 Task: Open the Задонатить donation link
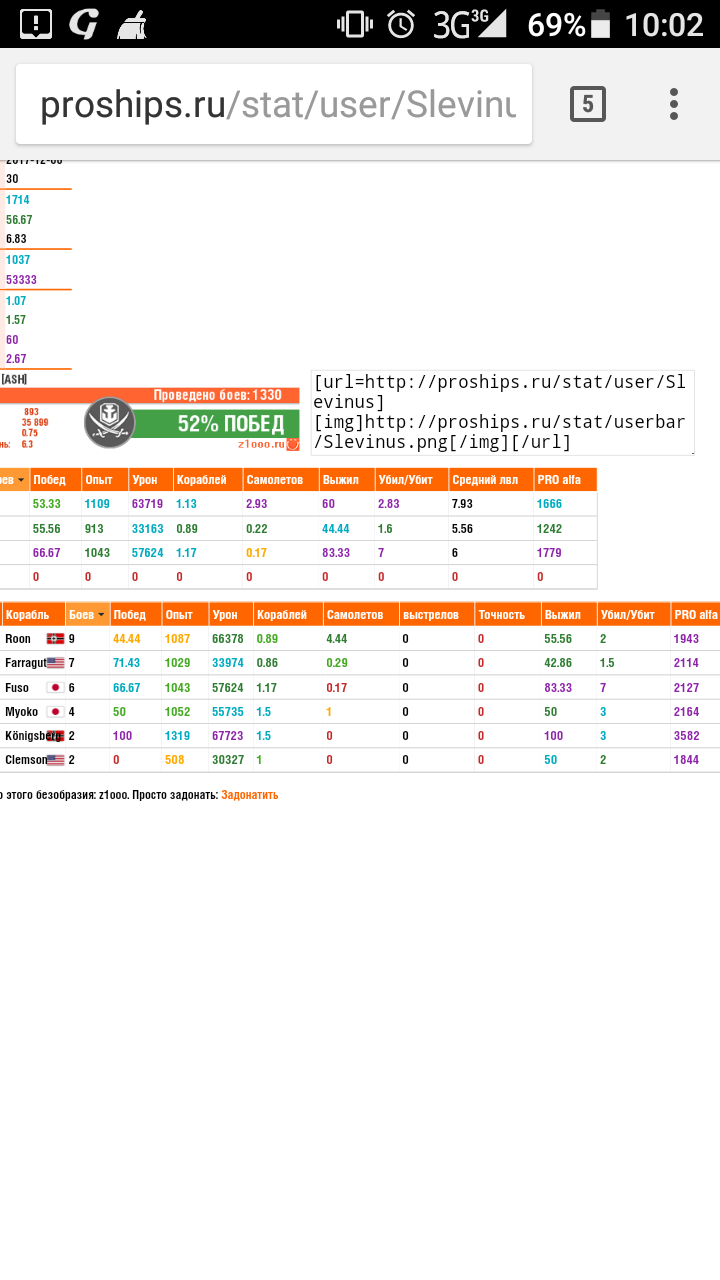(249, 795)
